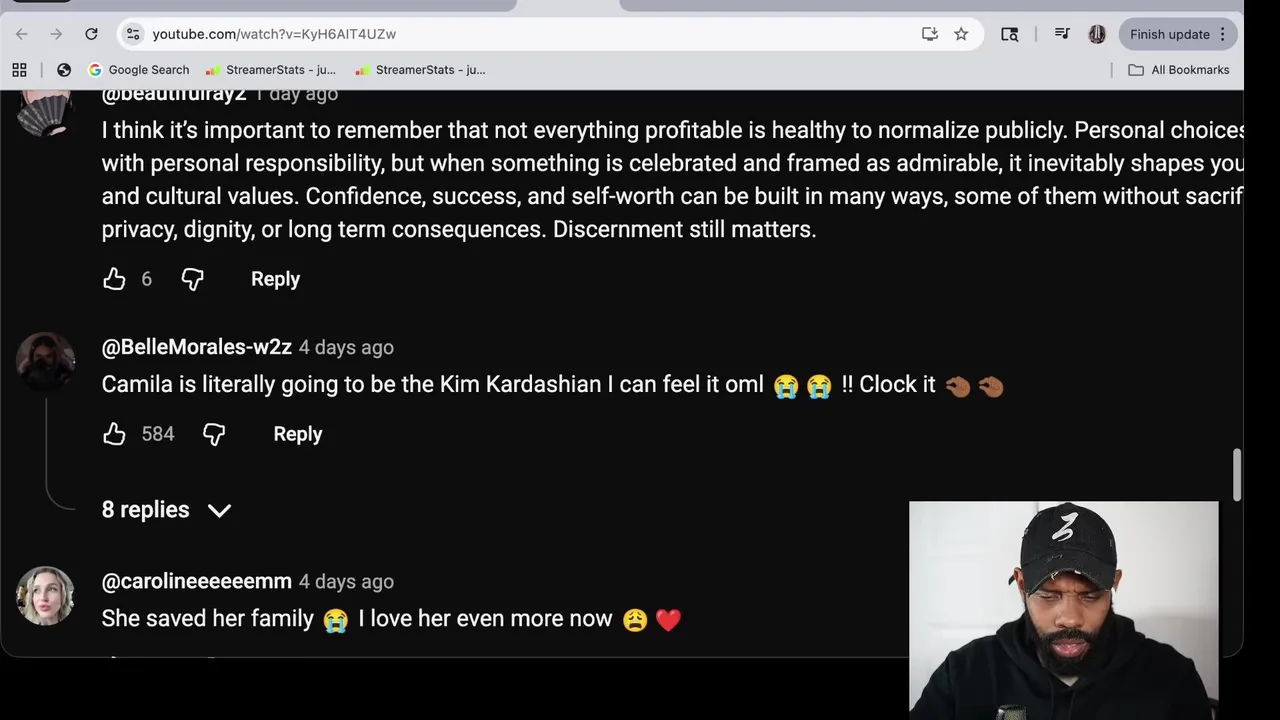Click the Finish update button menu
Screen dimensions: 1280x720
pyautogui.click(x=1178, y=34)
